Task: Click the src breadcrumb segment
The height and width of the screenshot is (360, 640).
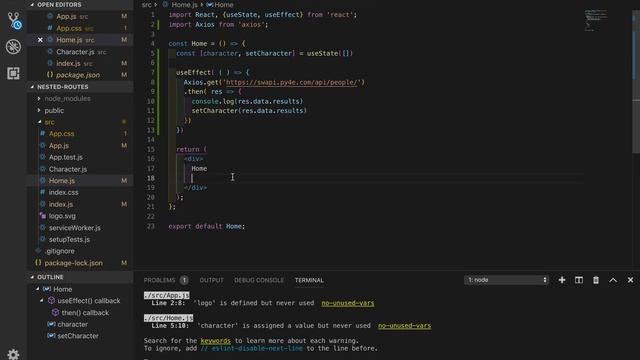Action: click(x=147, y=5)
